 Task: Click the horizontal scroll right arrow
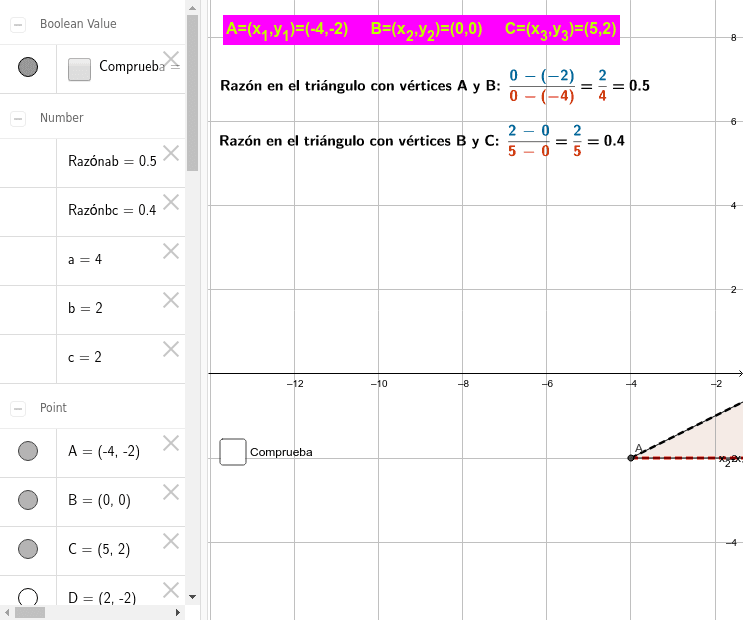[x=178, y=612]
